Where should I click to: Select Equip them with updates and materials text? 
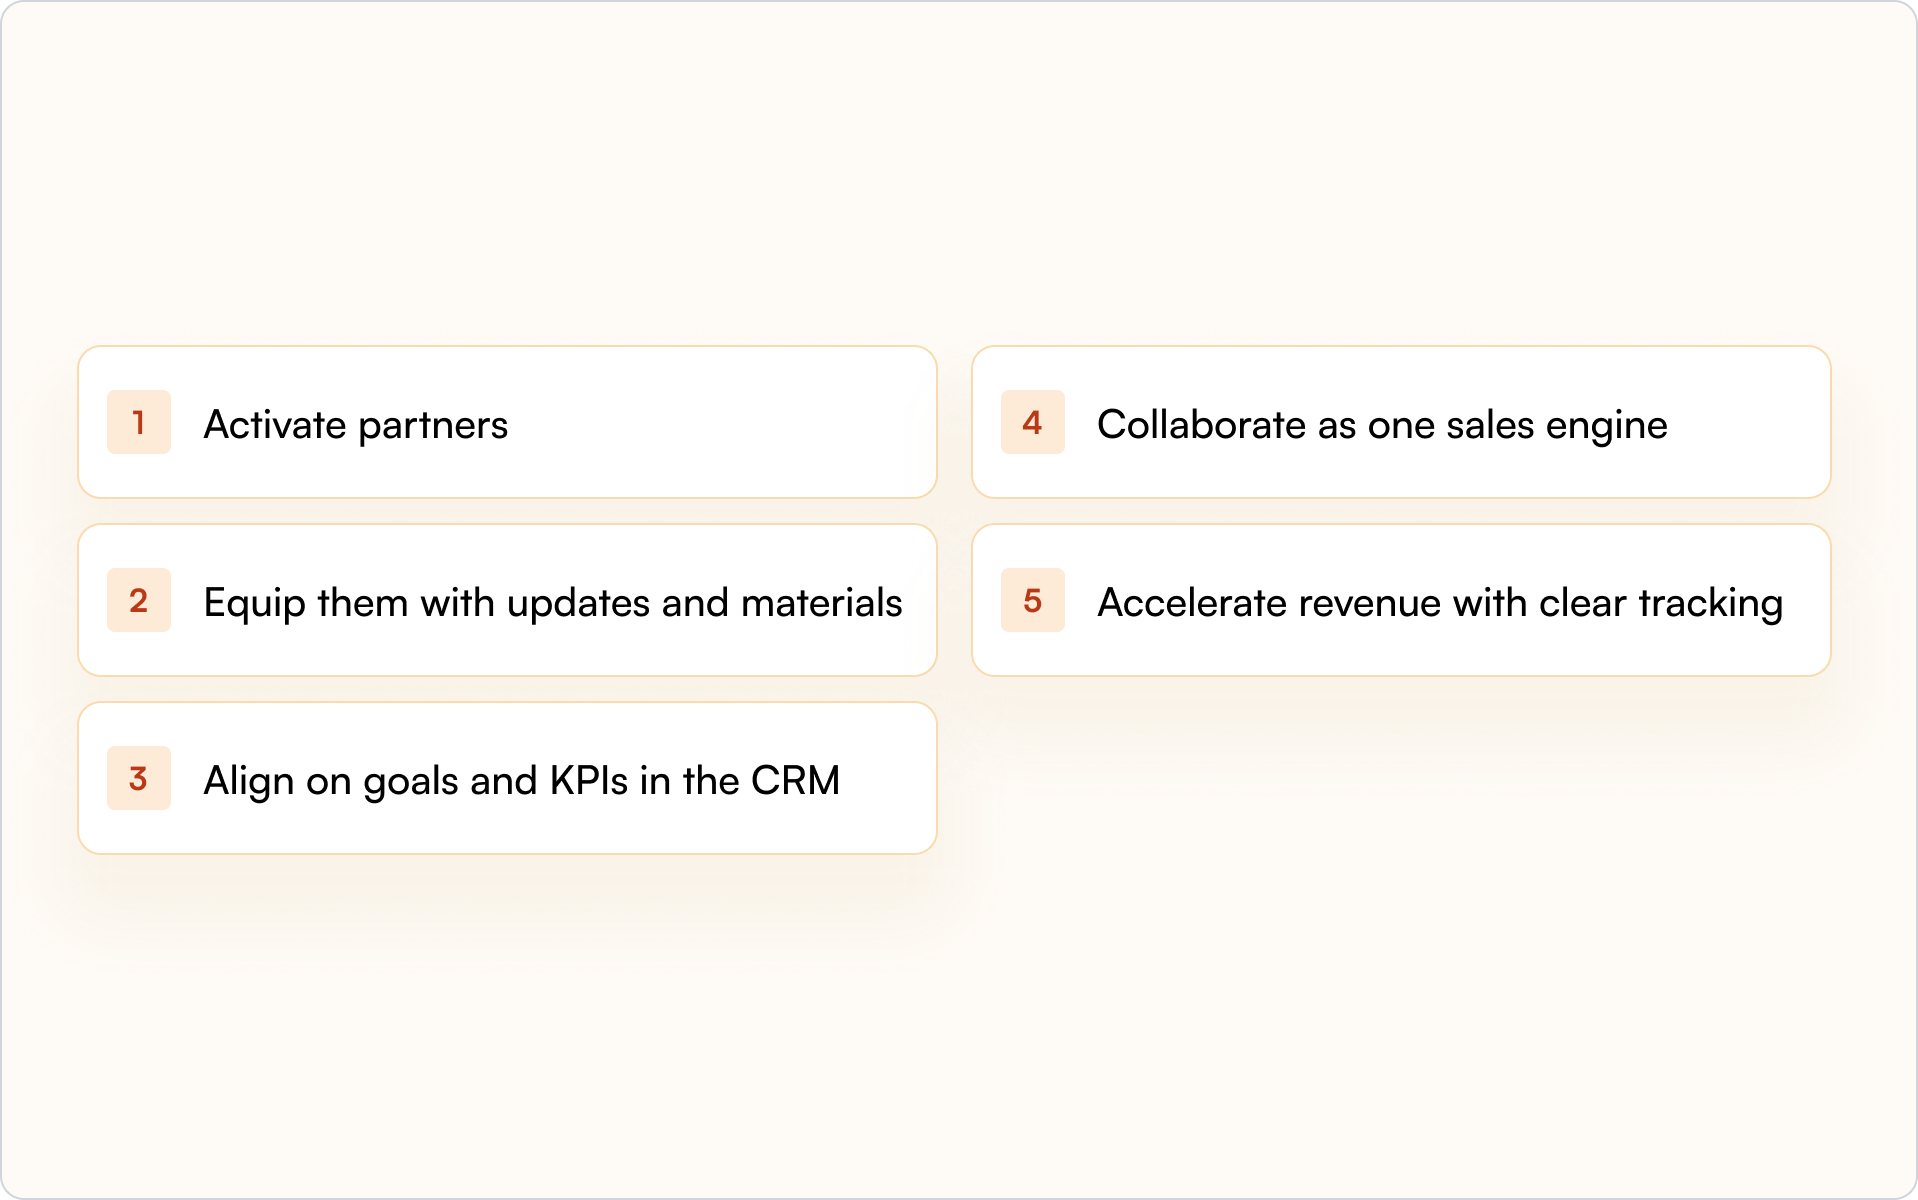tap(553, 603)
